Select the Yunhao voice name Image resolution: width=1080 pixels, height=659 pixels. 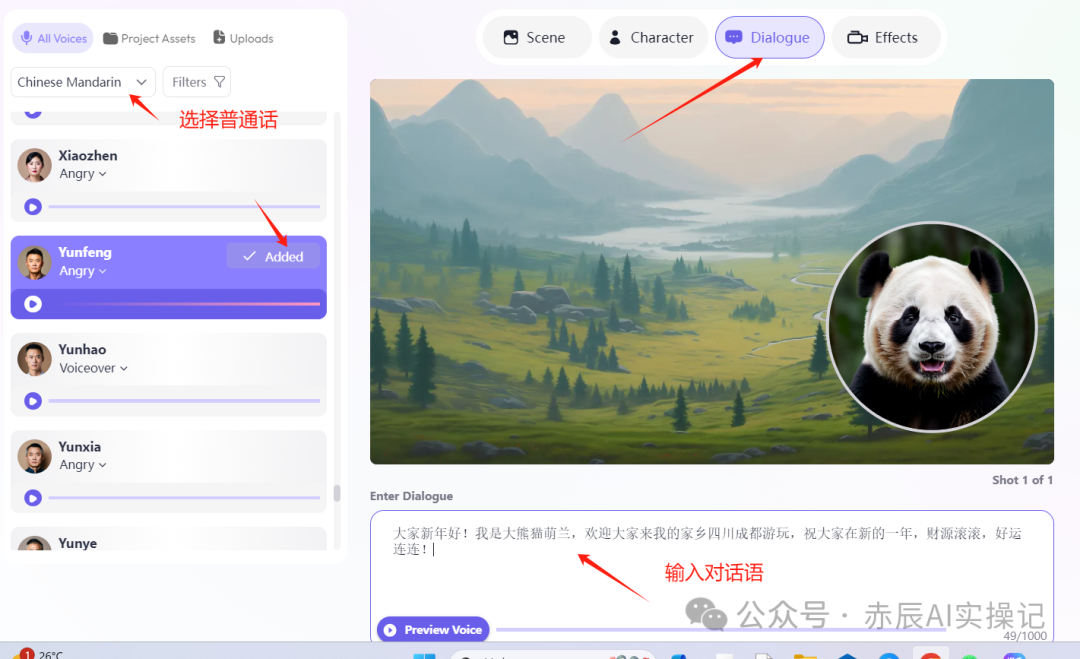[x=82, y=349]
